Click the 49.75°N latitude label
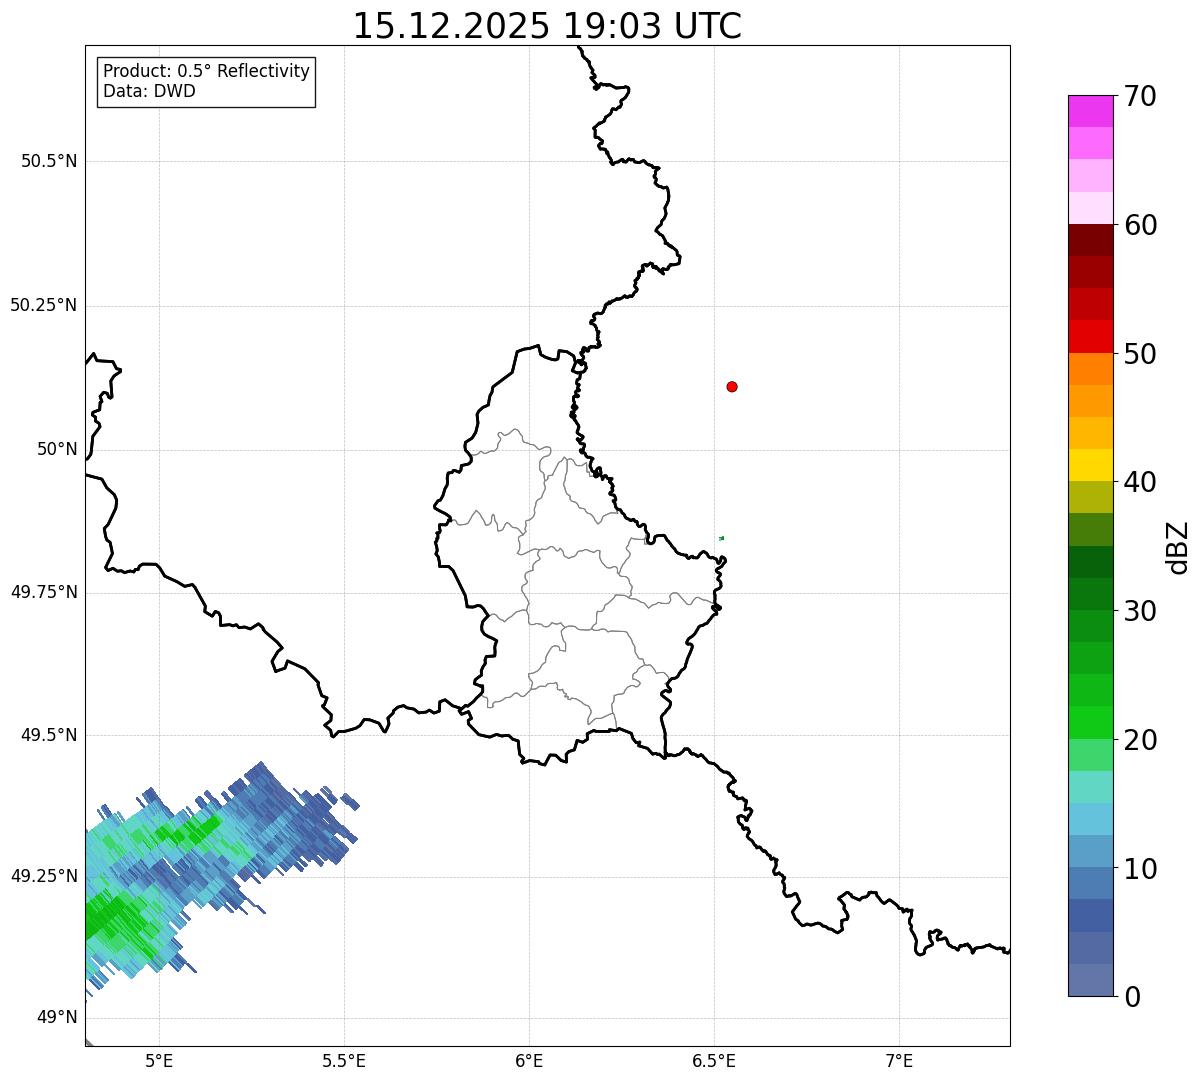This screenshot has width=1202, height=1081. tap(44, 593)
